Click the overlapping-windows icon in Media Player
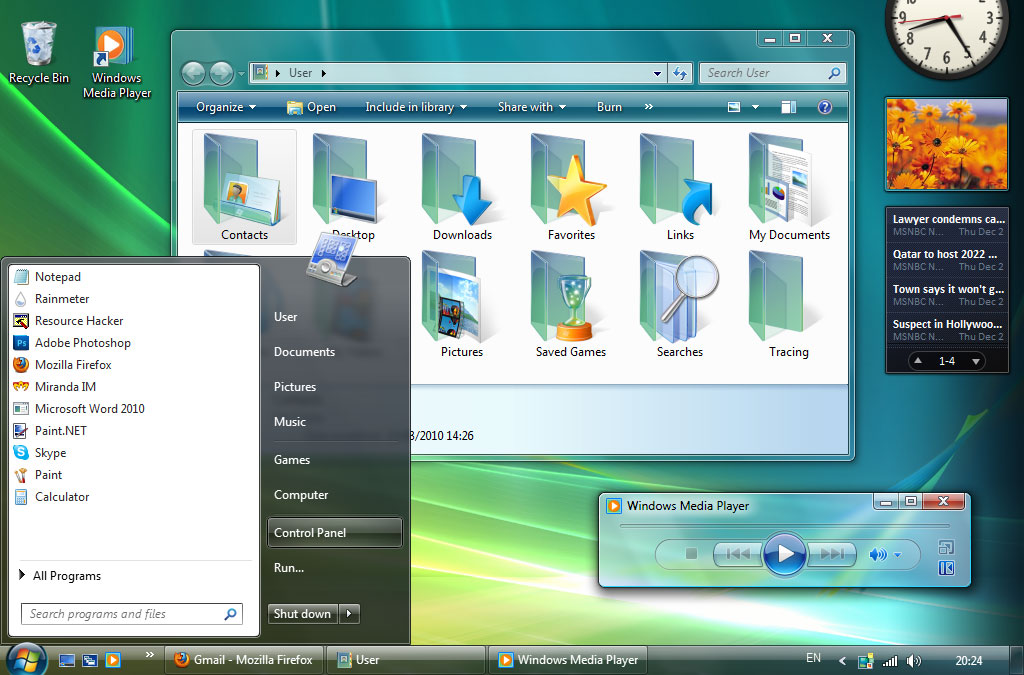The width and height of the screenshot is (1024, 675). click(946, 547)
